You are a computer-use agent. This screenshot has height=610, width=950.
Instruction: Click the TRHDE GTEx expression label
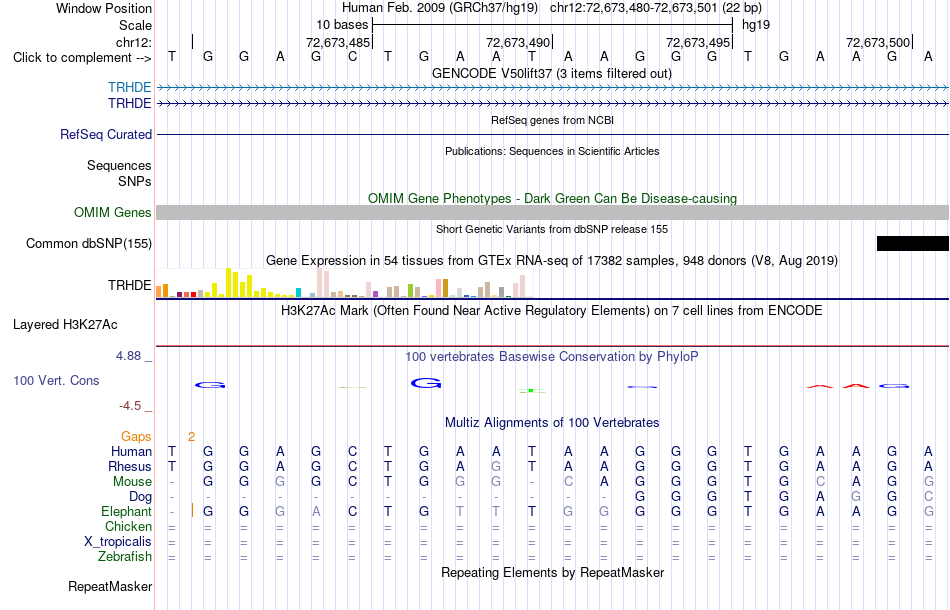(x=130, y=285)
